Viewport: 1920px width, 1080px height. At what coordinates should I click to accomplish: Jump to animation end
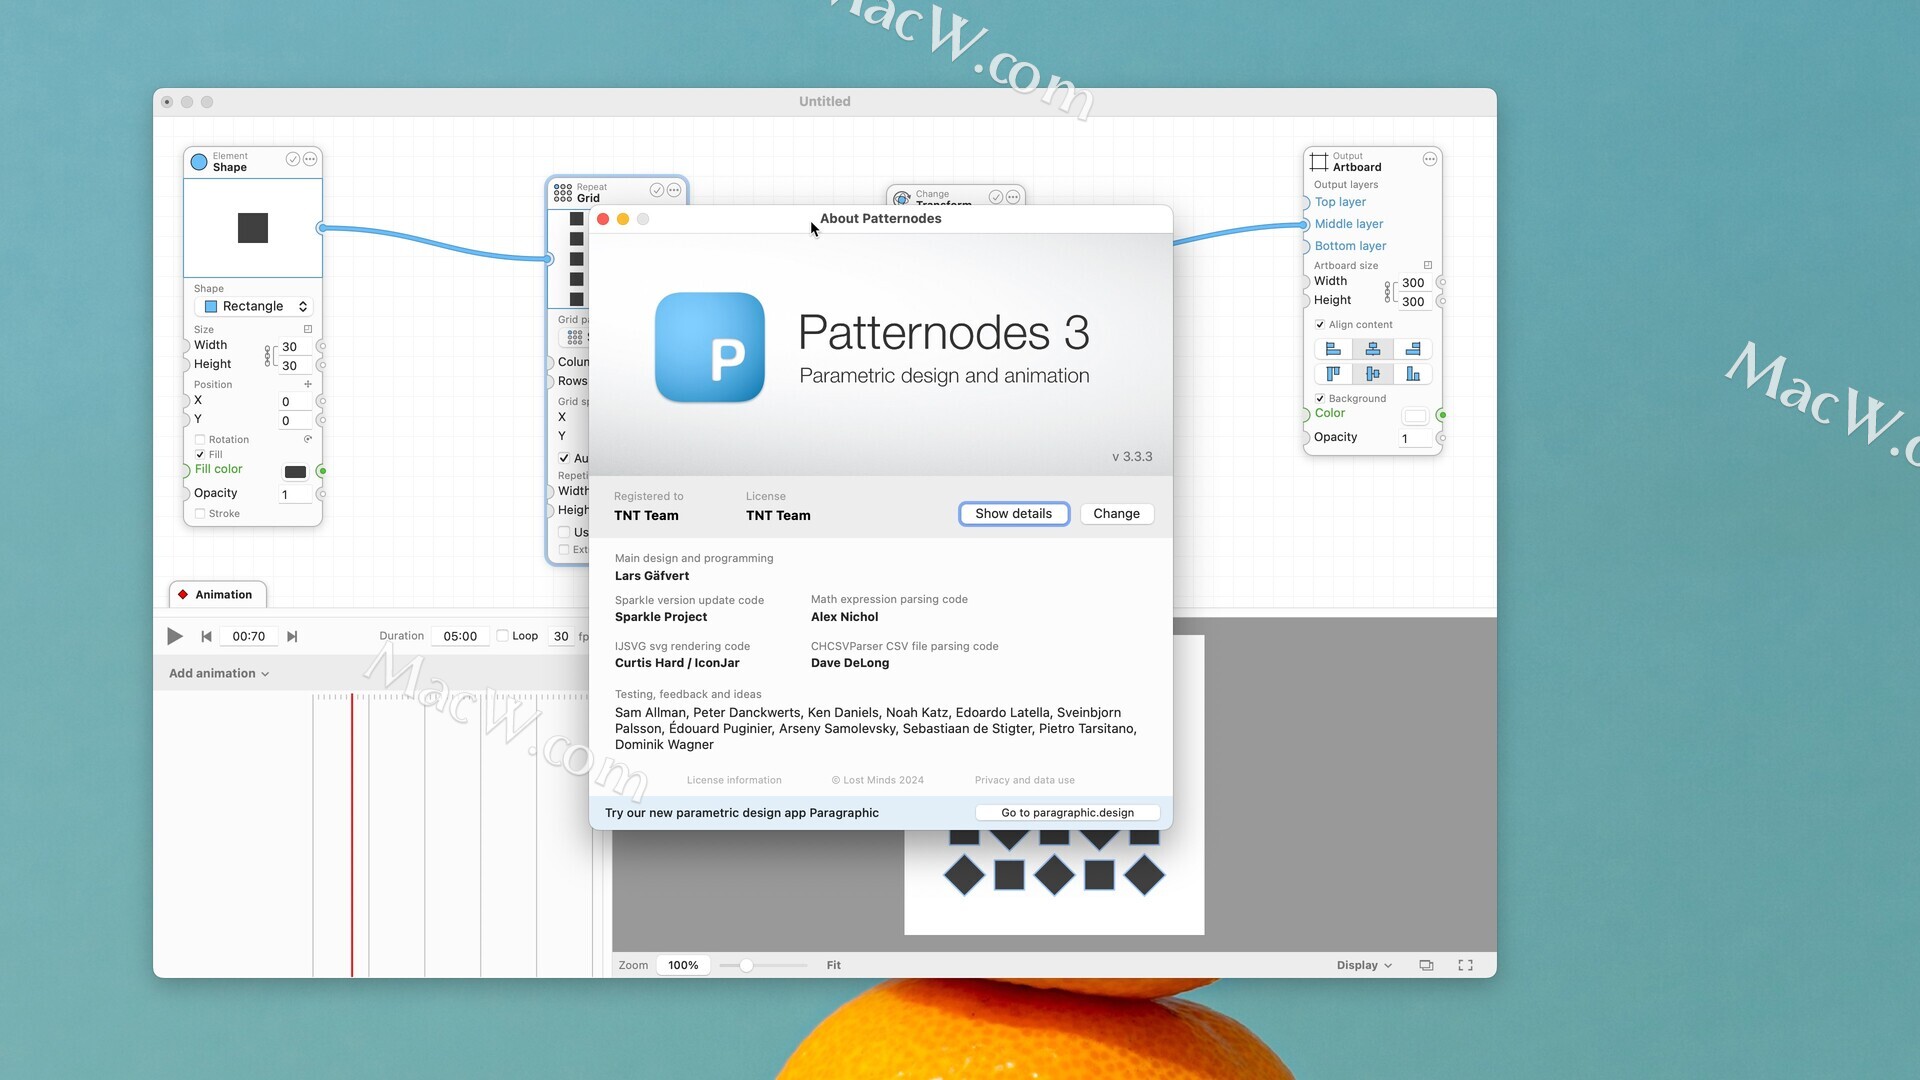(x=292, y=636)
